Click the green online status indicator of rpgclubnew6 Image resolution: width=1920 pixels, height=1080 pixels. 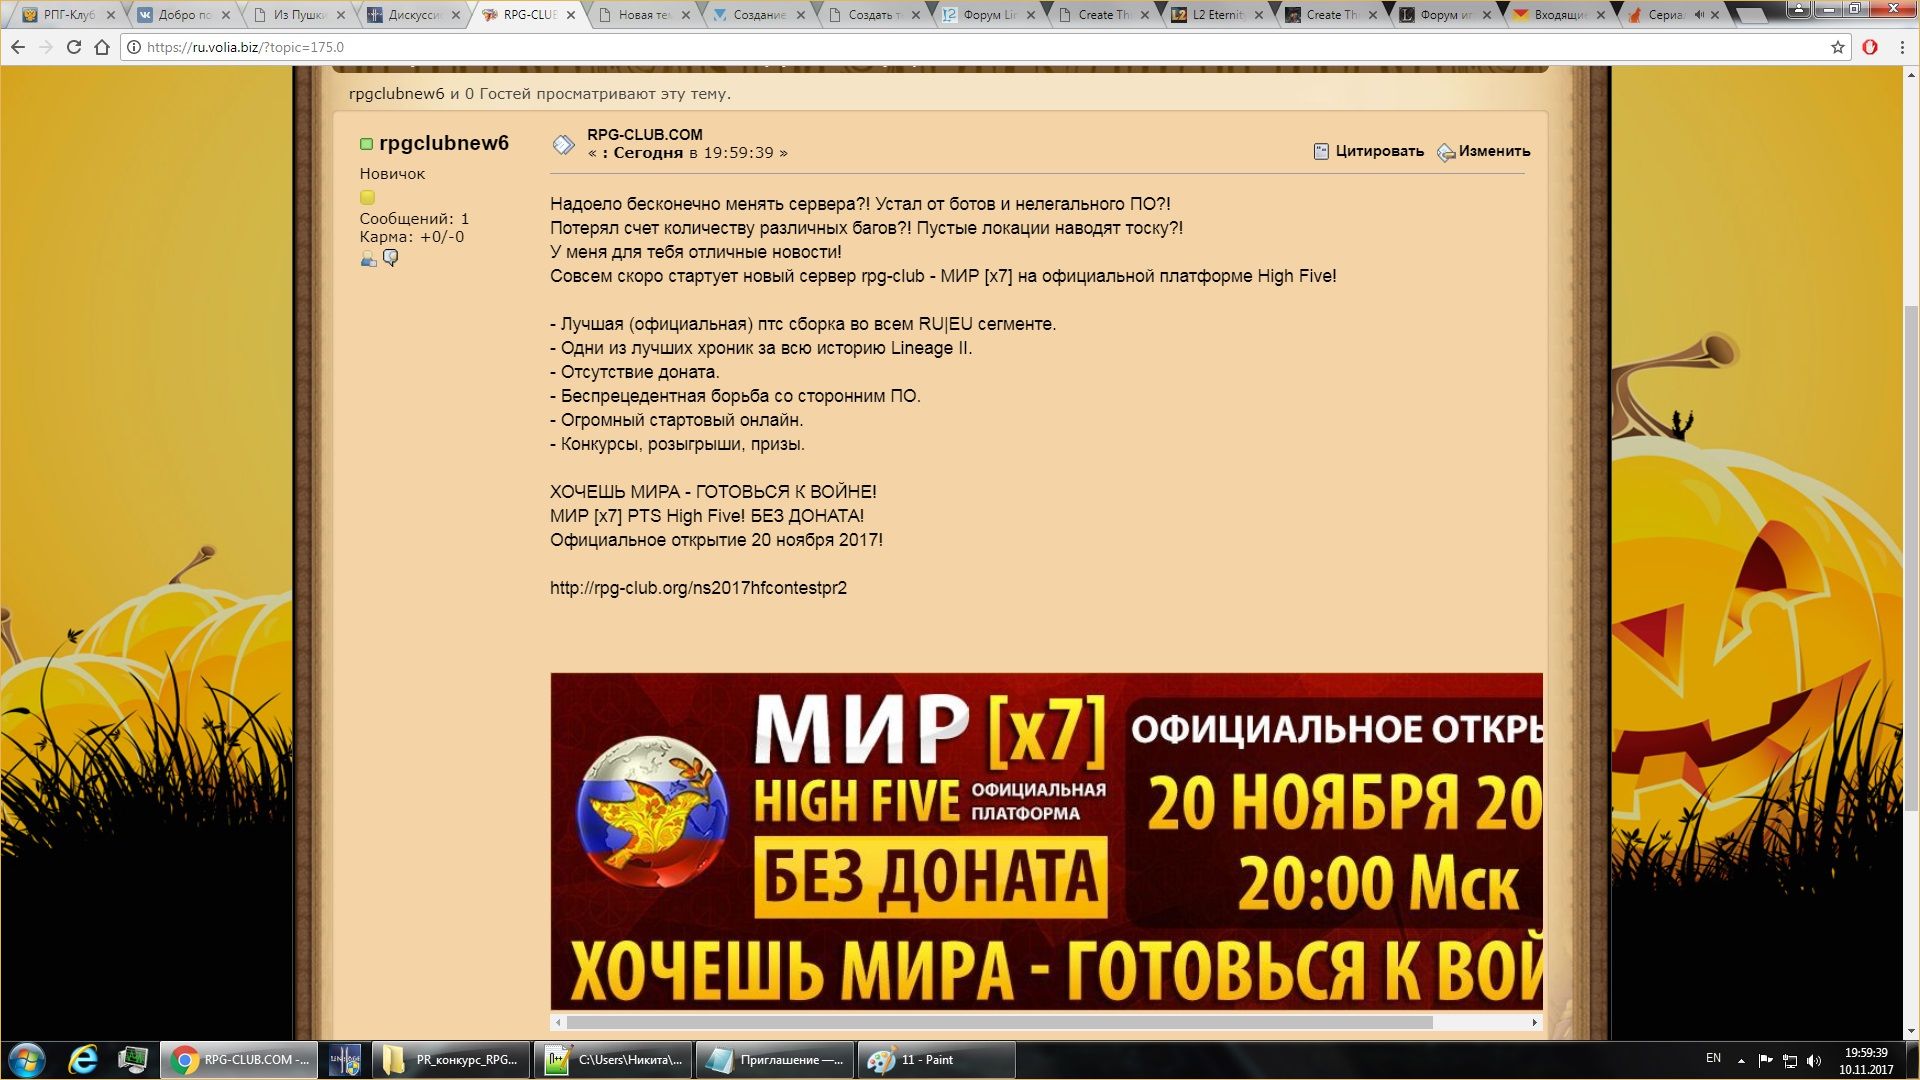click(366, 144)
